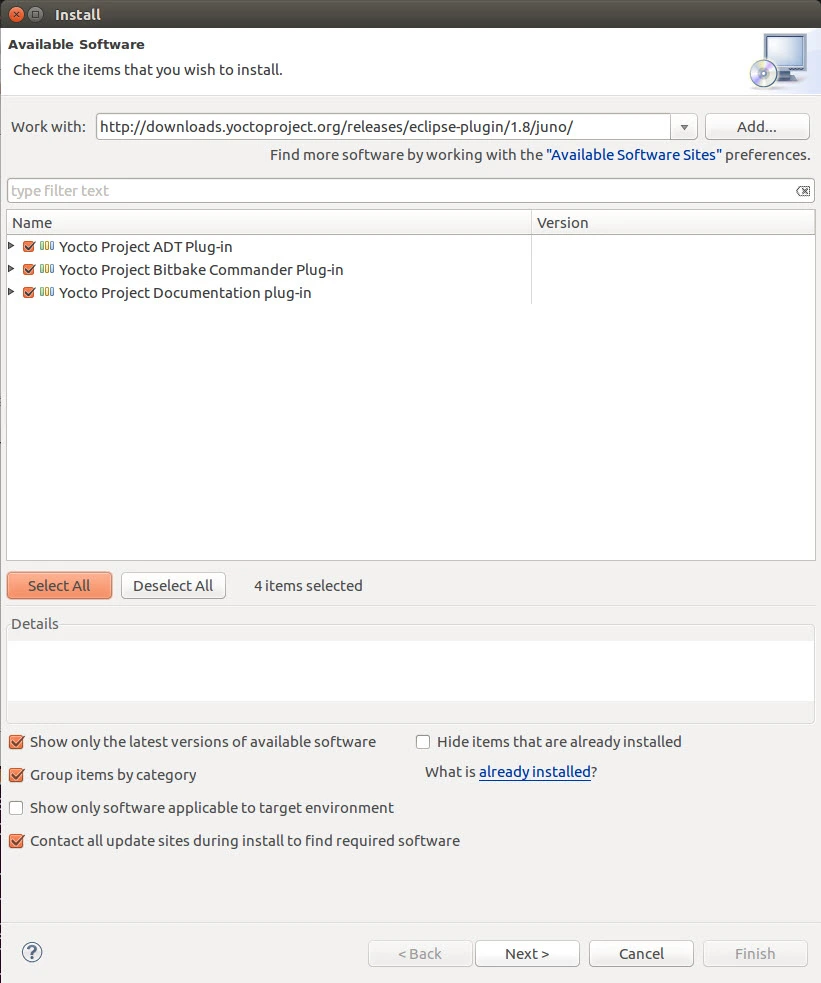Screen dimensions: 821x983
Task: Expand the Yocto Project ADT Plug-in tree
Action: [x=11, y=246]
